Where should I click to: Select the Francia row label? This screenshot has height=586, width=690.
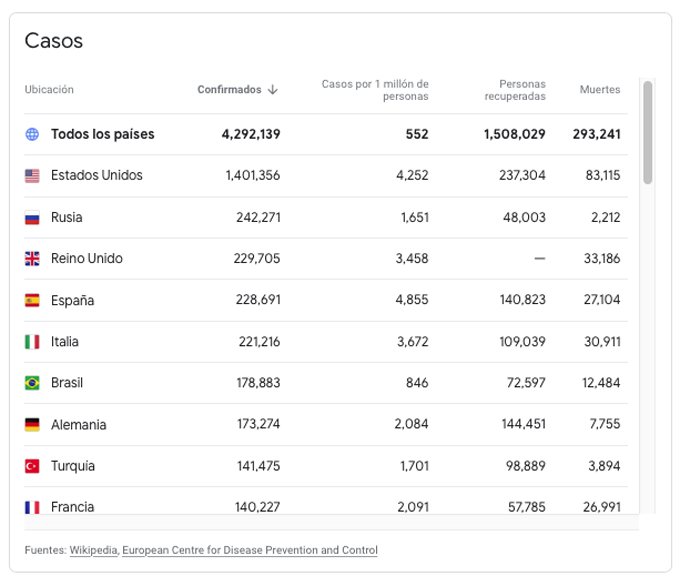[72, 507]
